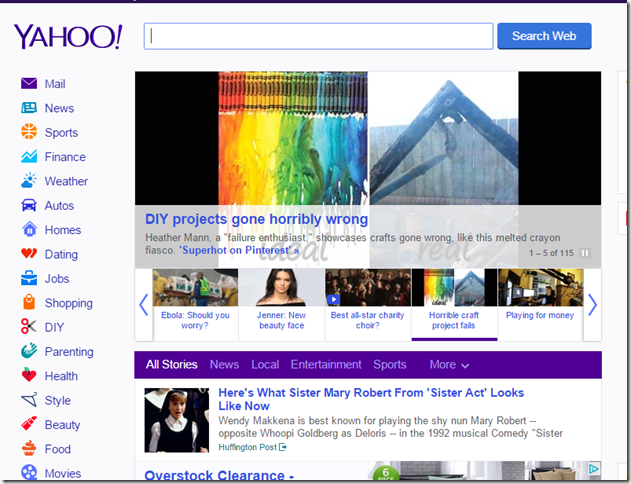The width and height of the screenshot is (631, 484).
Task: Open the Sister Mary Robert article headline
Action: pos(371,399)
